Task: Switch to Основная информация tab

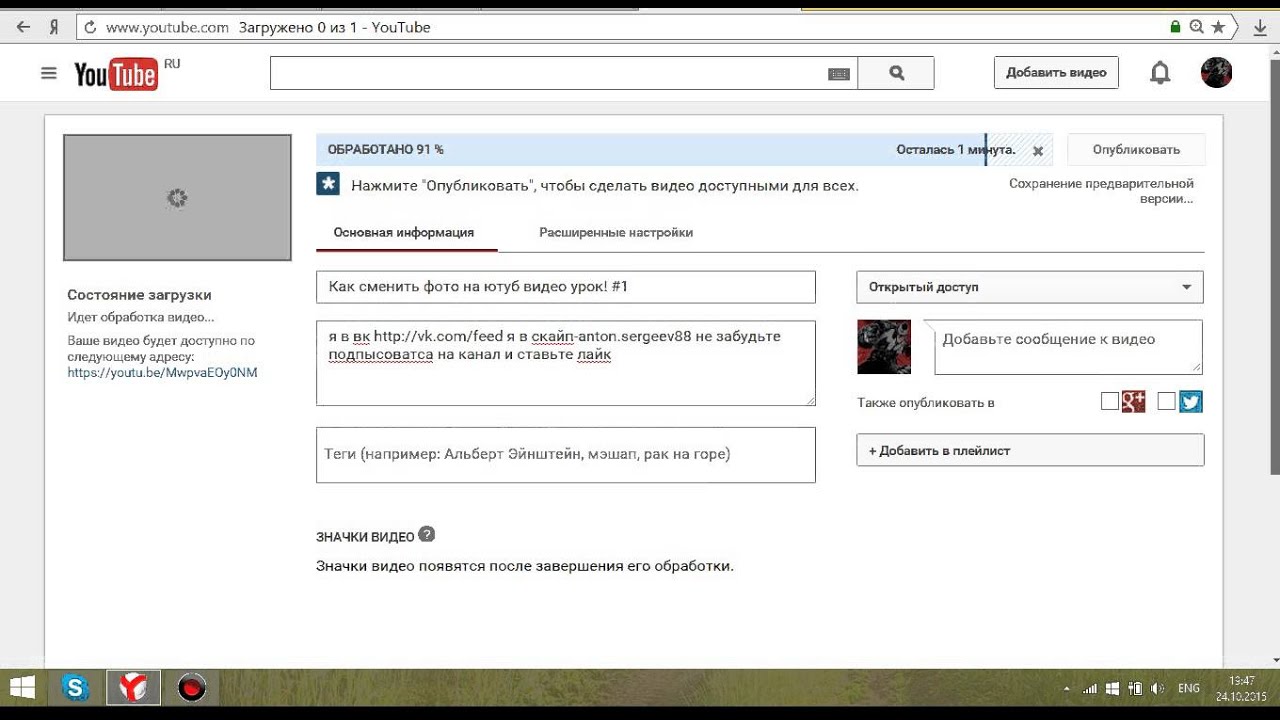Action: point(404,232)
